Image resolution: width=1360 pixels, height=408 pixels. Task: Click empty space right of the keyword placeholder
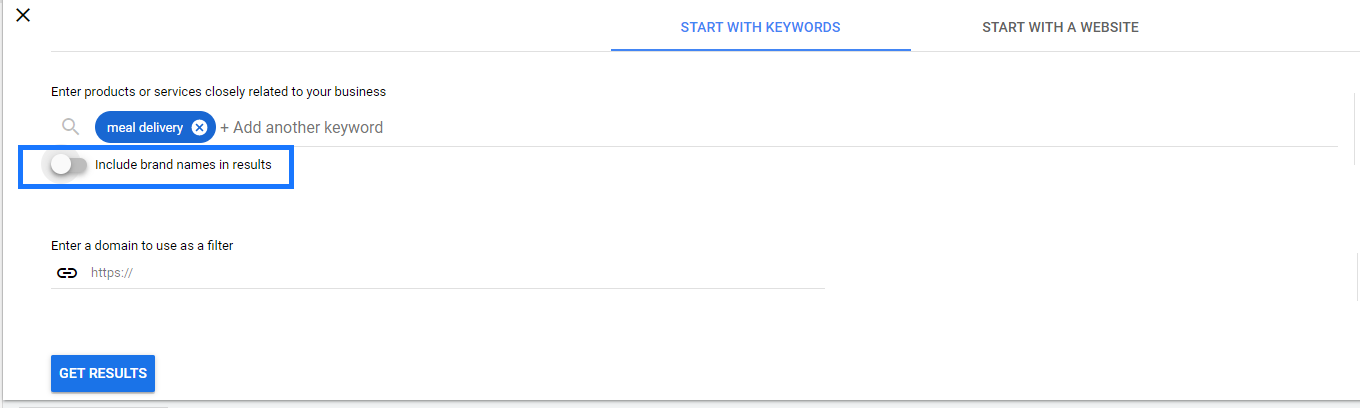800,127
